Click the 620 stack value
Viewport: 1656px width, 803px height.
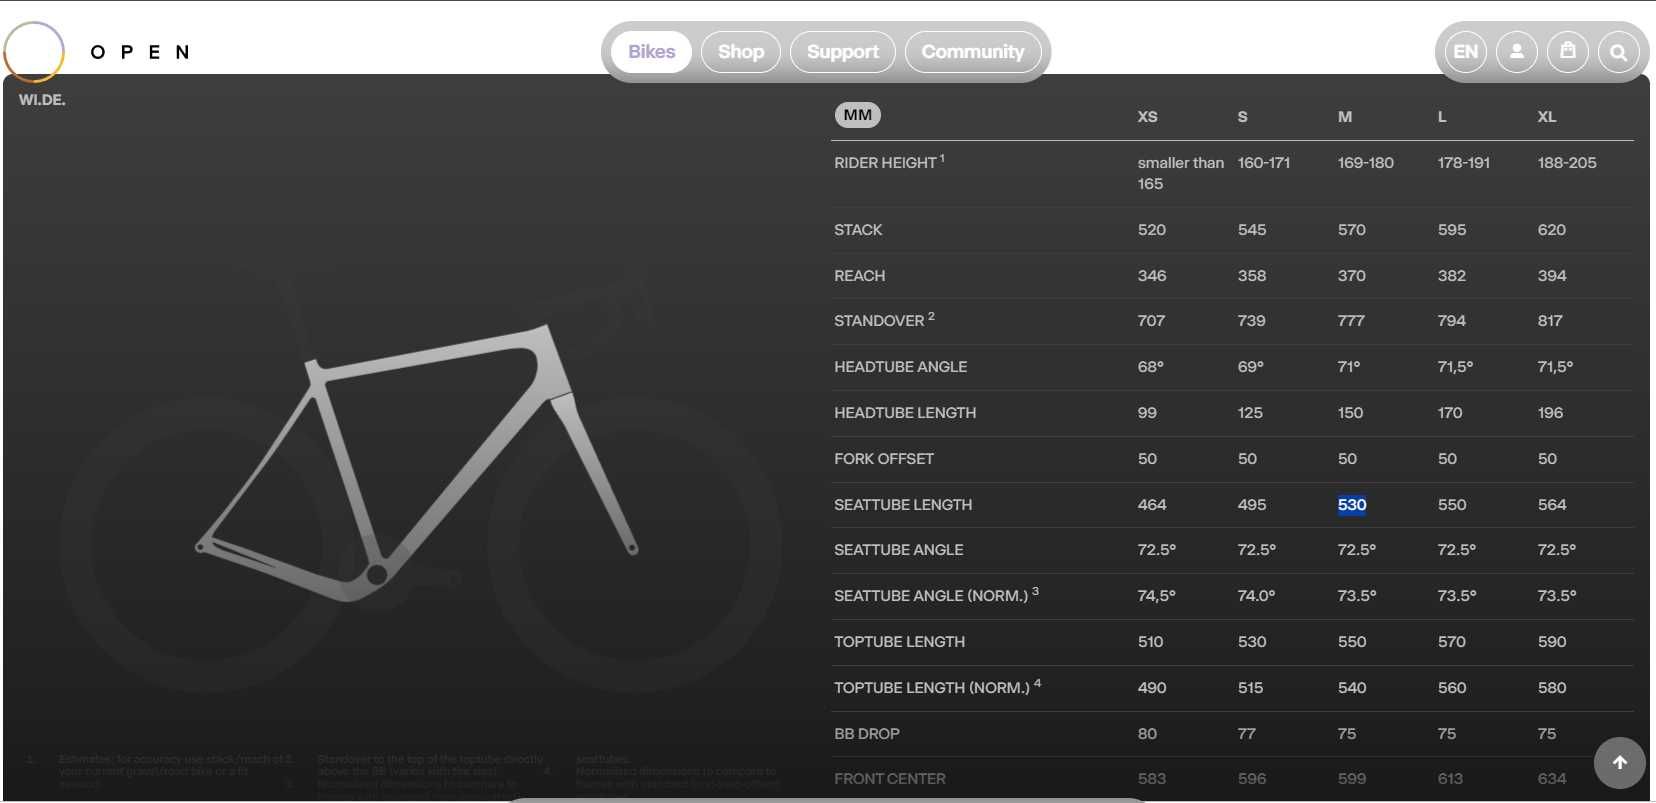click(x=1552, y=230)
